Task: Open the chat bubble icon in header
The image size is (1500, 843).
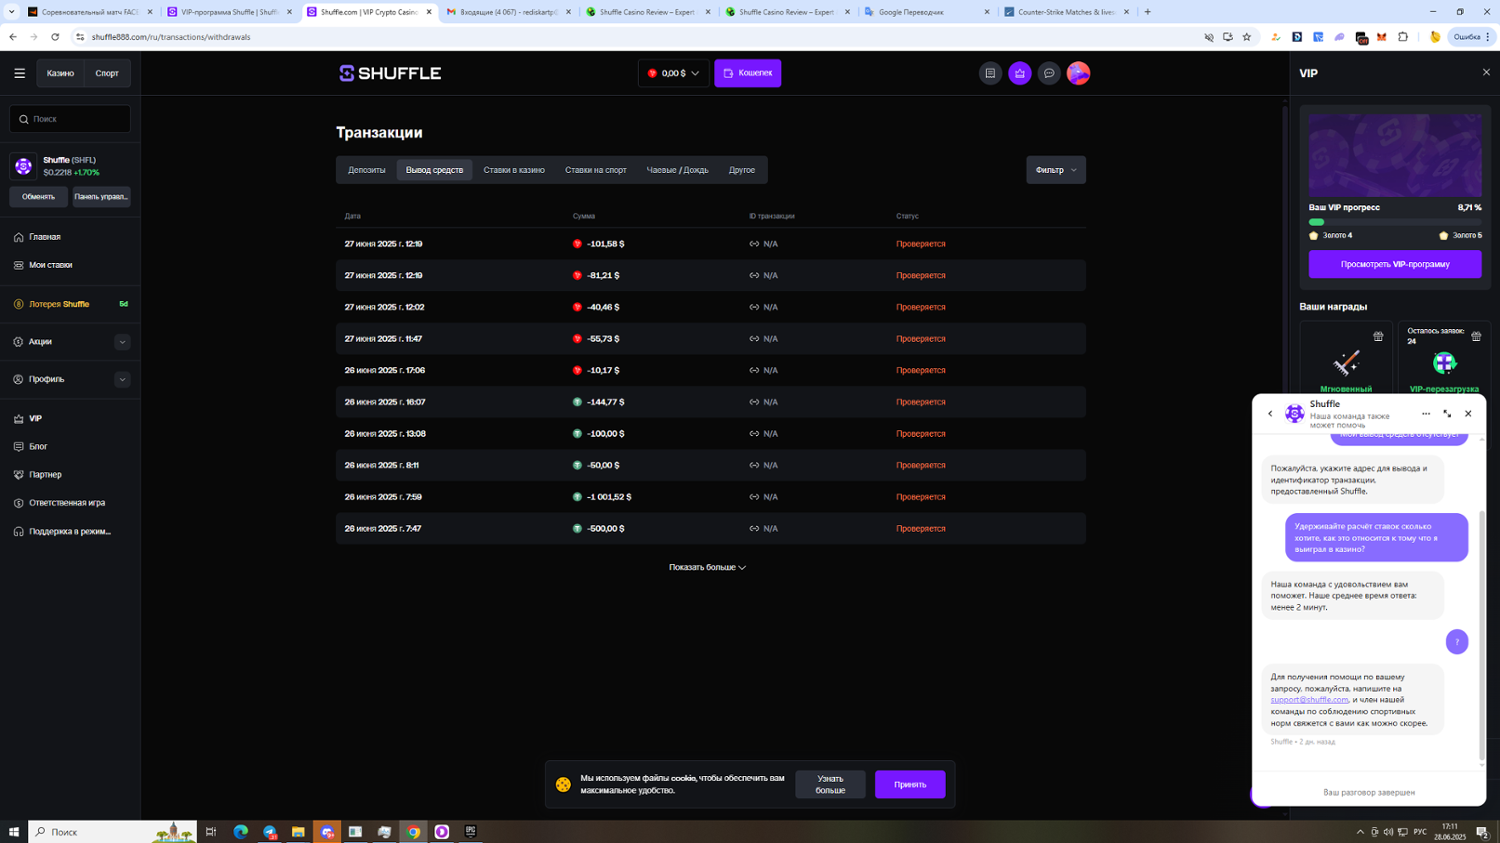Action: point(1049,73)
